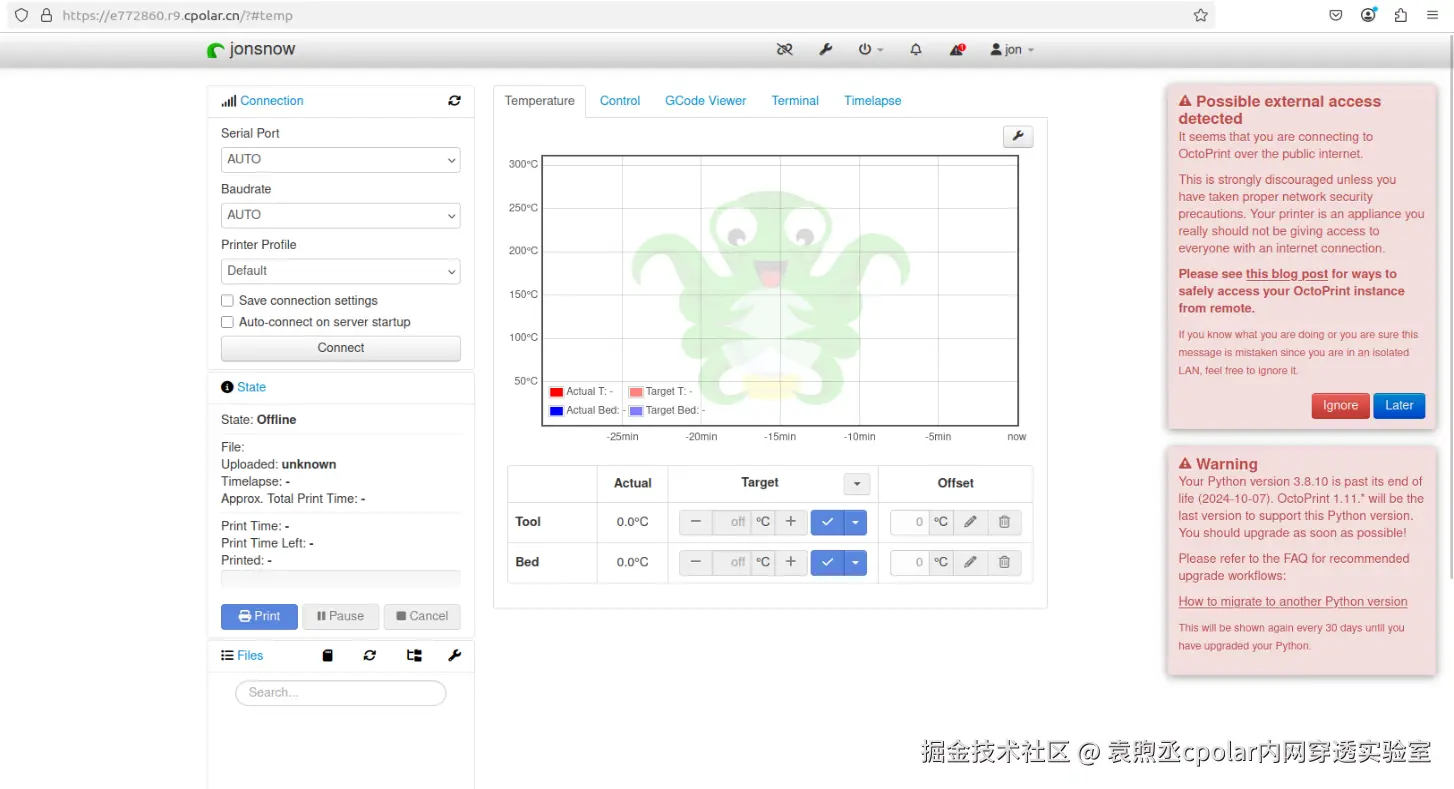
Task: Open Printer Profile dropdown
Action: coord(341,271)
